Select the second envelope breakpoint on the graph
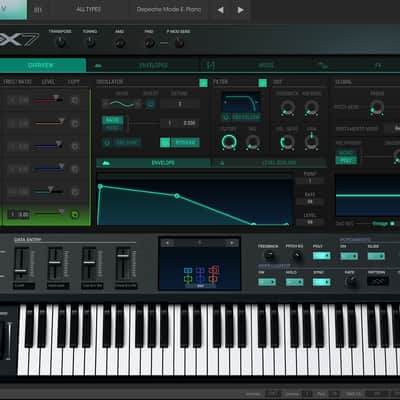 177,196
